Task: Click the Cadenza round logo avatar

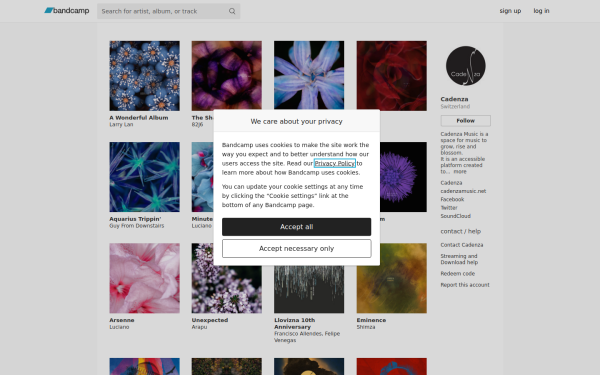Action: [x=465, y=66]
